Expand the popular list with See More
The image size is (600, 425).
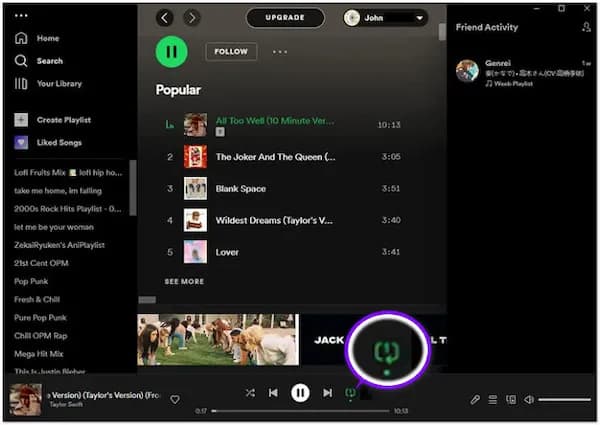tap(184, 282)
